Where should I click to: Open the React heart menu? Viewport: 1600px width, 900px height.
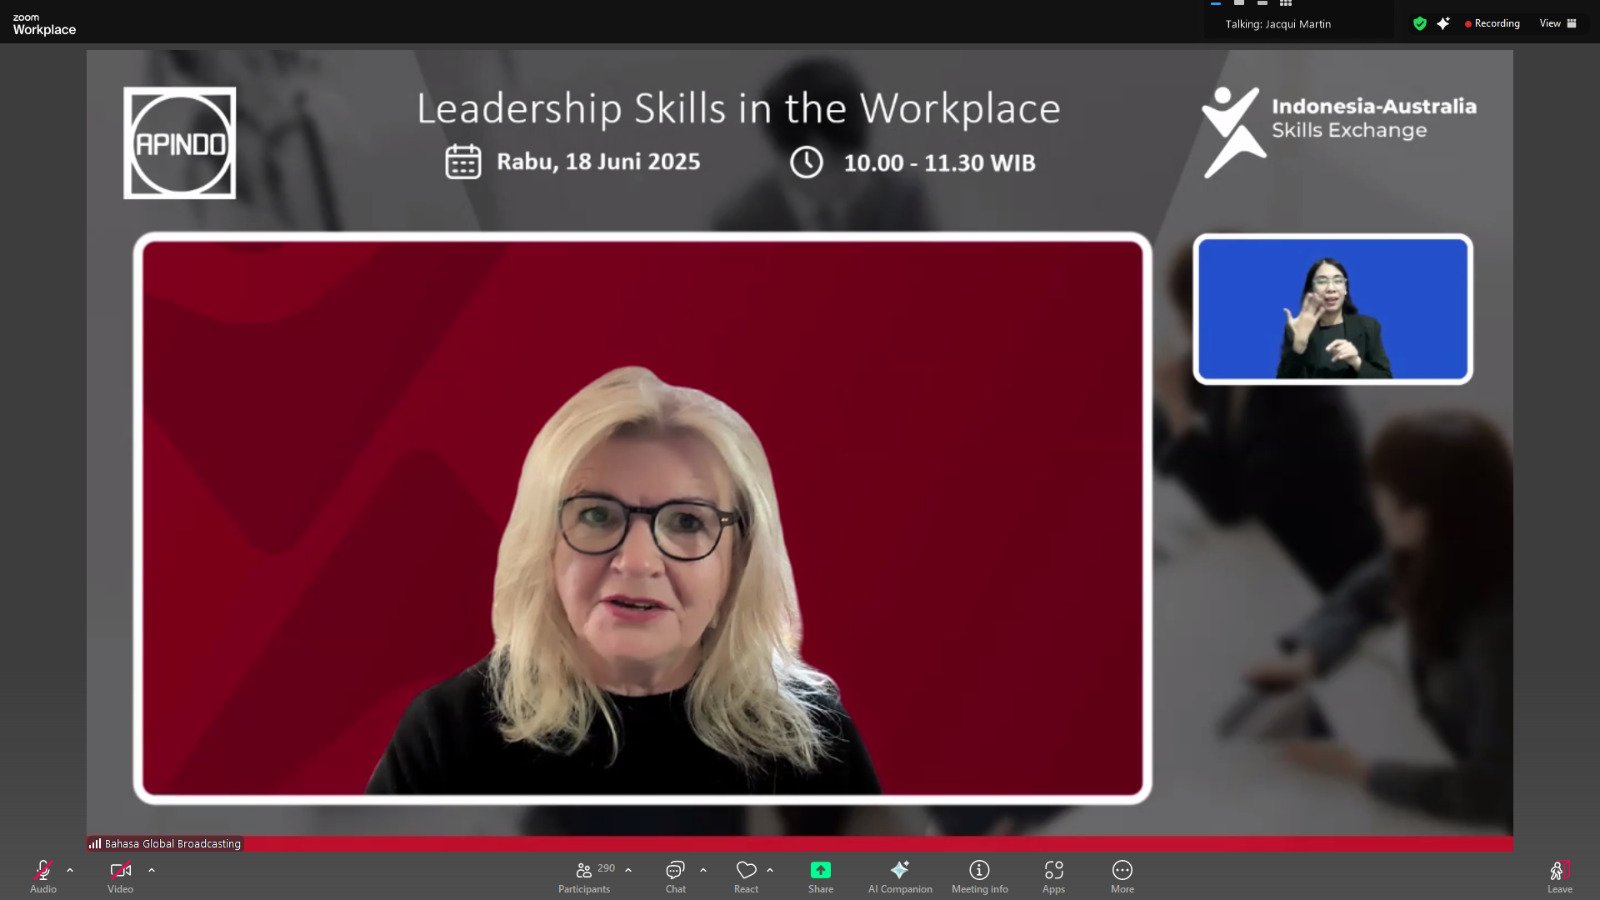coord(746,876)
